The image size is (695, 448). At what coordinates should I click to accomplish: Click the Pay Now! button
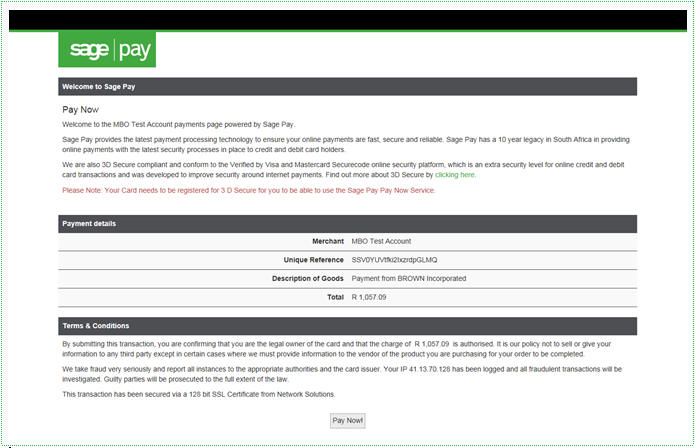coord(348,421)
